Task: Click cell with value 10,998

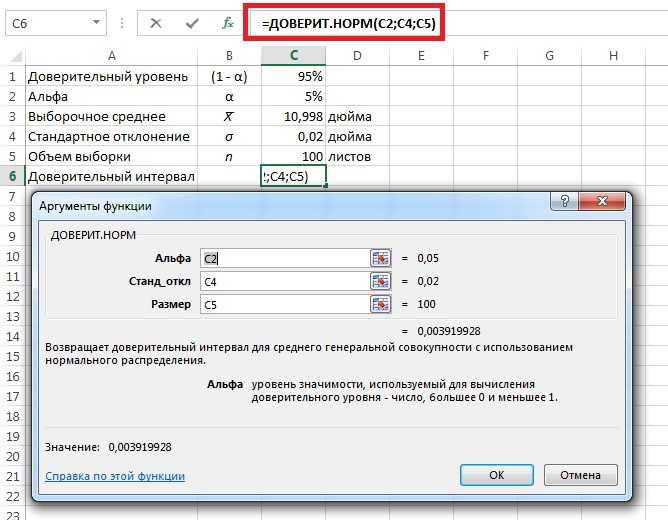Action: [x=294, y=116]
